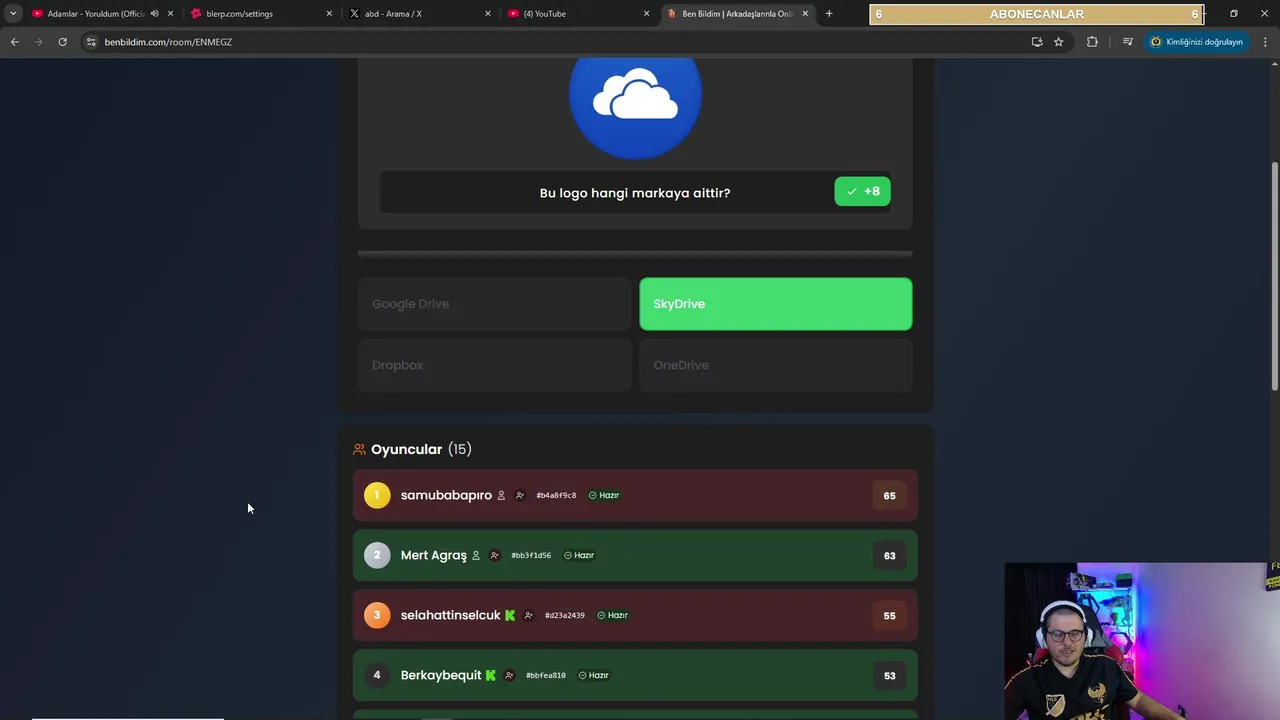Click the Oyuncular (15) heading
The width and height of the screenshot is (1280, 720).
pyautogui.click(x=421, y=449)
